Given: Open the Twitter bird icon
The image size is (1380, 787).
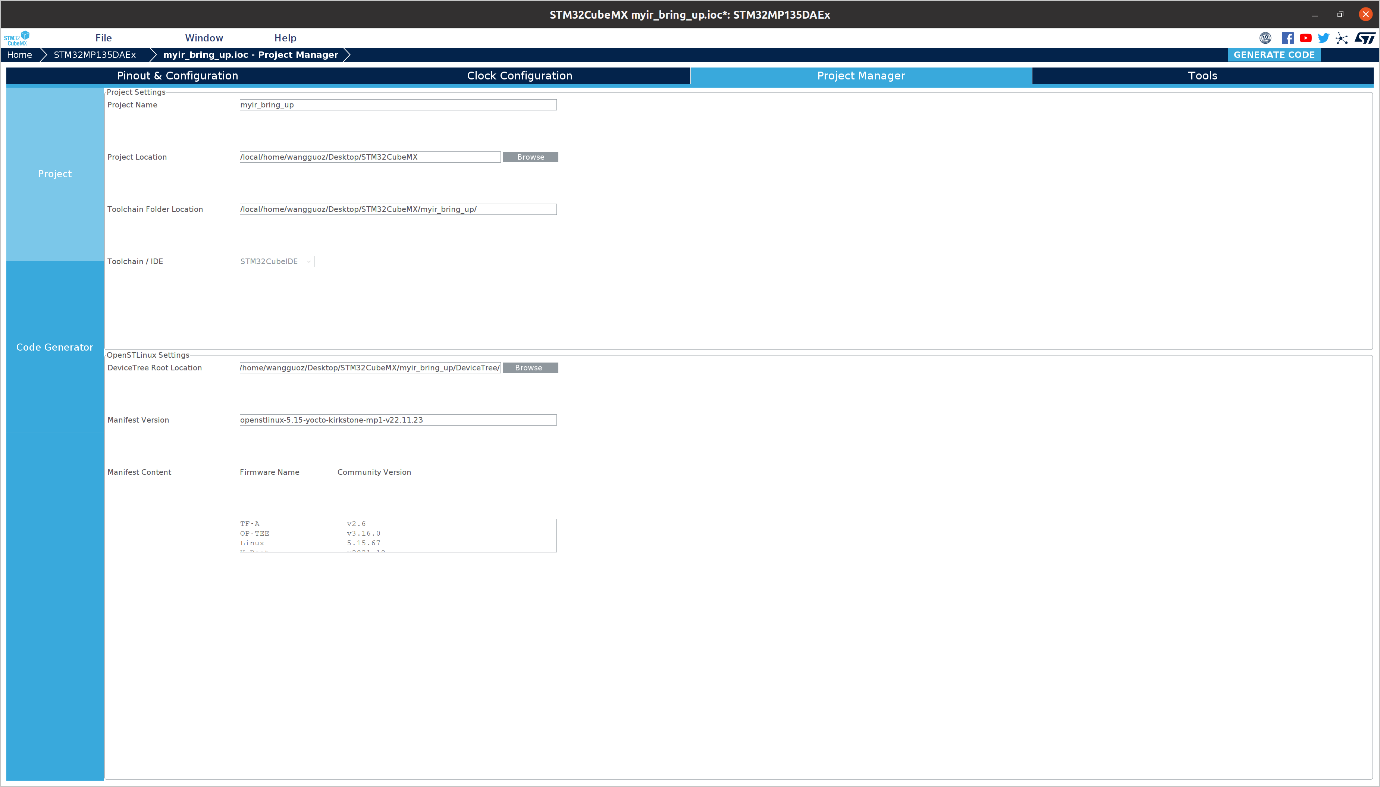Looking at the screenshot, I should (x=1324, y=38).
